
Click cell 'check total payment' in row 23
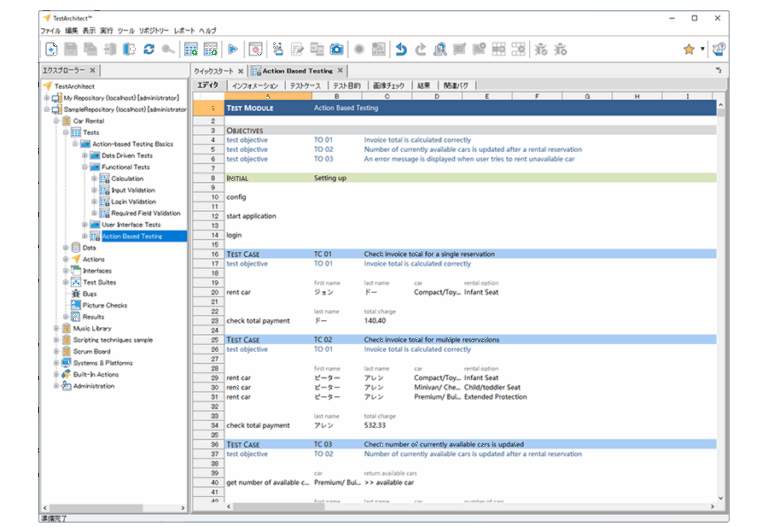point(268,321)
